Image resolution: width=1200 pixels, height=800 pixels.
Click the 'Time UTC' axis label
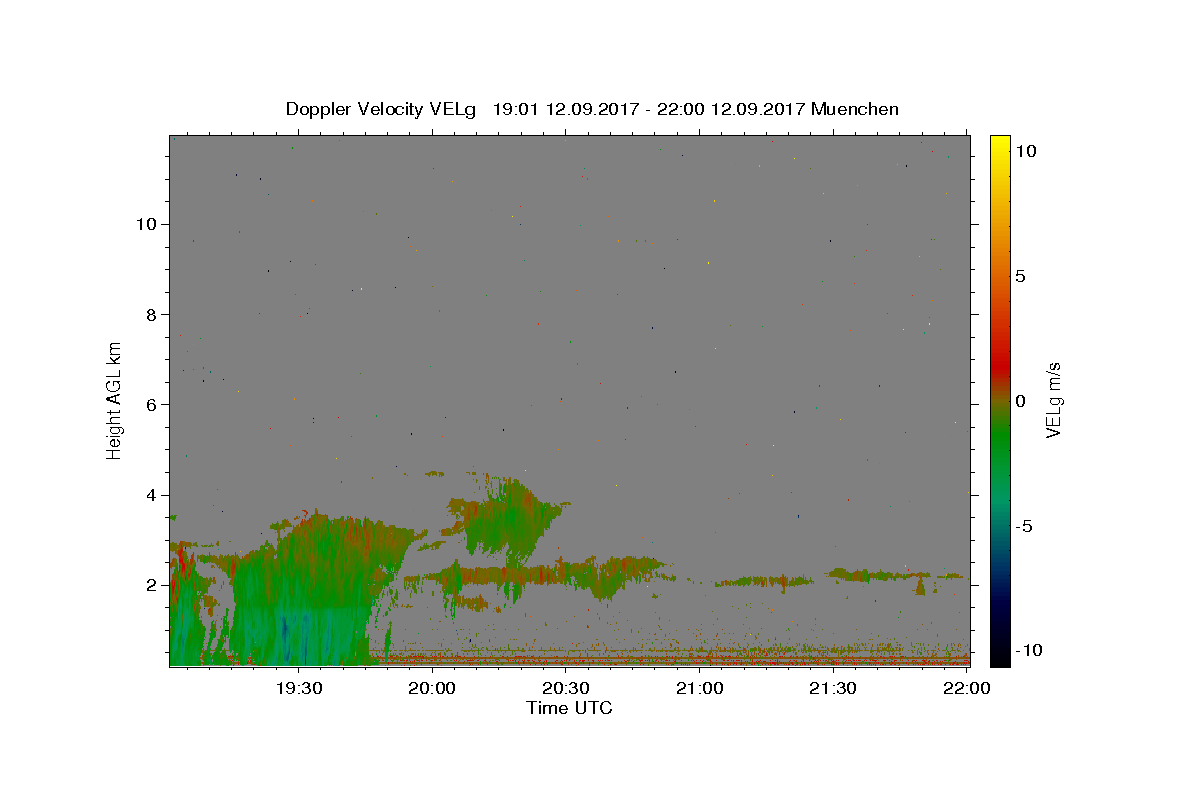[569, 708]
